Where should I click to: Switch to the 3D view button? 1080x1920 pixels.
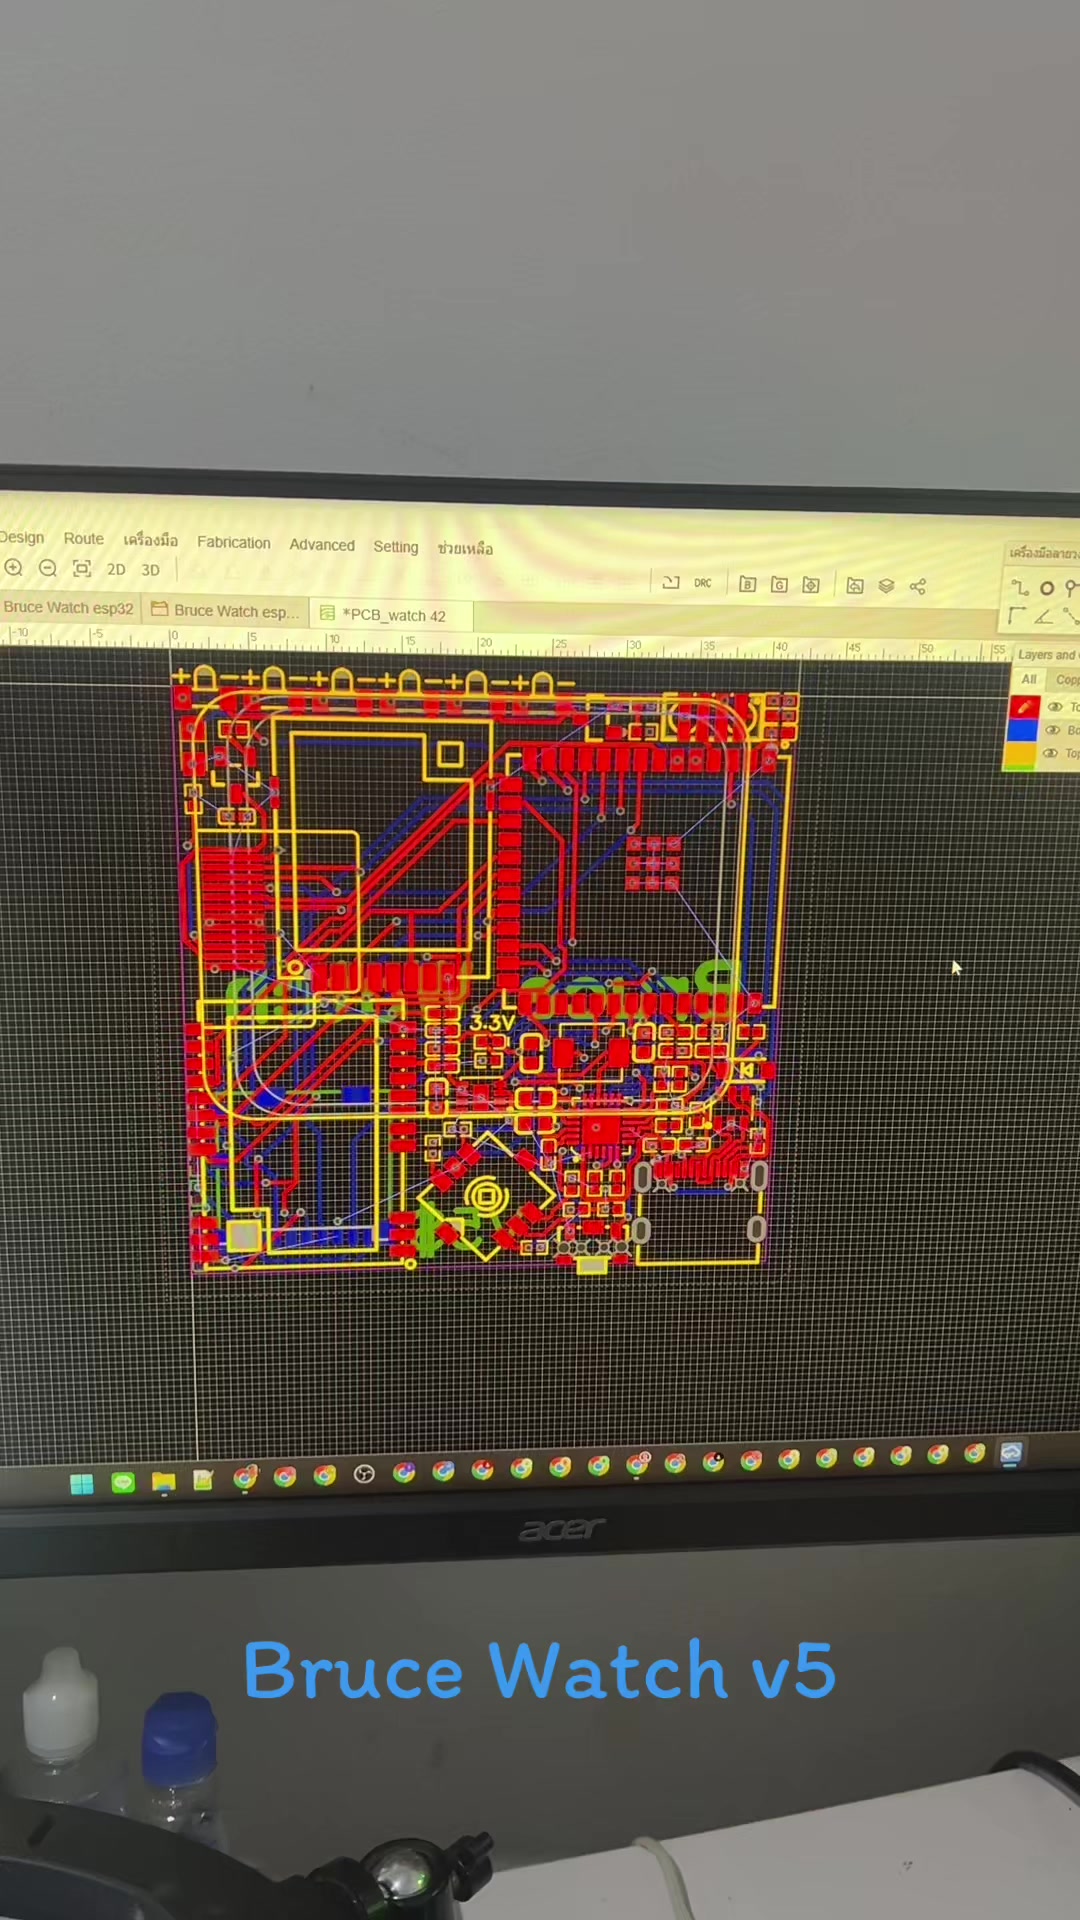coord(150,570)
